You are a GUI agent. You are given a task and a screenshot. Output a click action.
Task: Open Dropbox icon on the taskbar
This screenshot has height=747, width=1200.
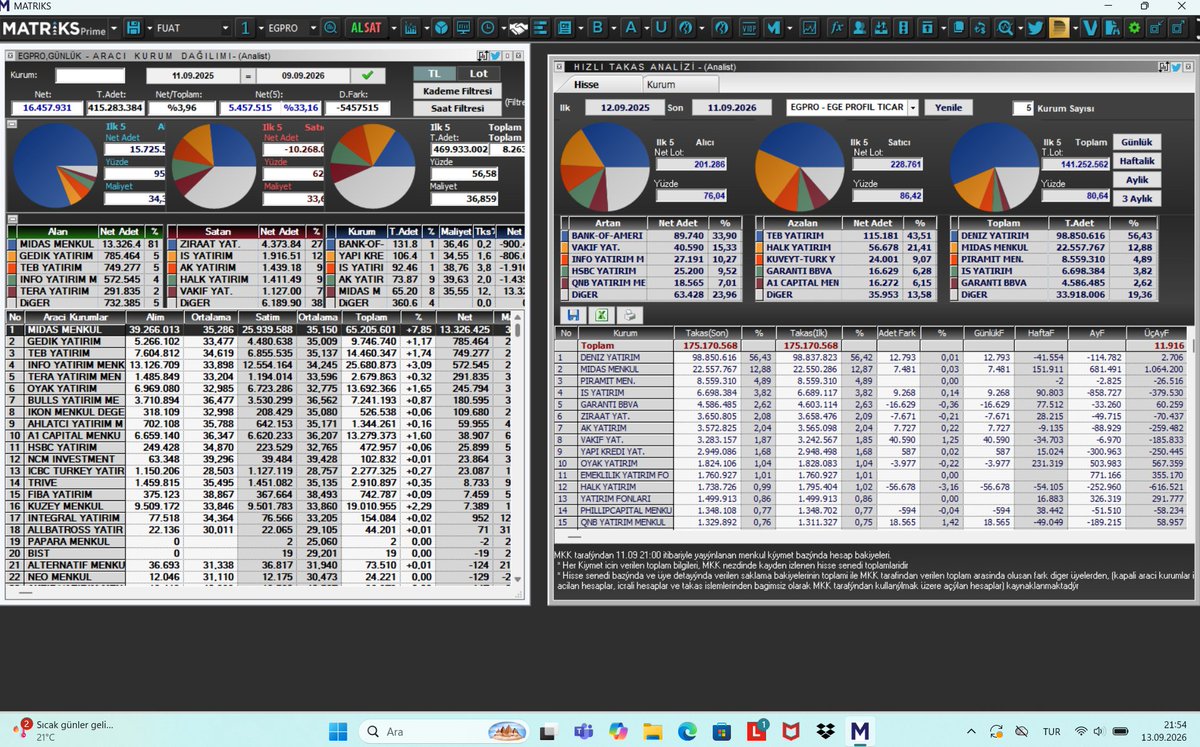coord(824,731)
